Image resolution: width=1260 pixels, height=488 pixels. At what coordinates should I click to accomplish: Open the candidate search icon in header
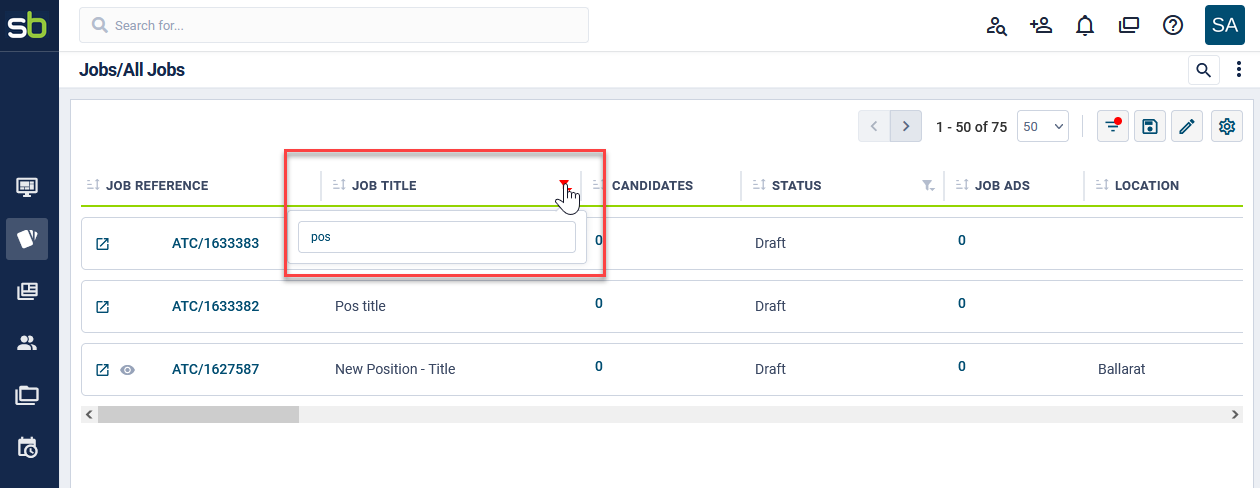(996, 26)
